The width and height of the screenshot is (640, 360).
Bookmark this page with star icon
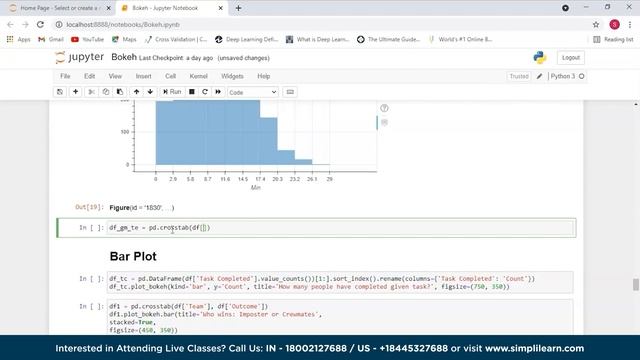tap(596, 24)
